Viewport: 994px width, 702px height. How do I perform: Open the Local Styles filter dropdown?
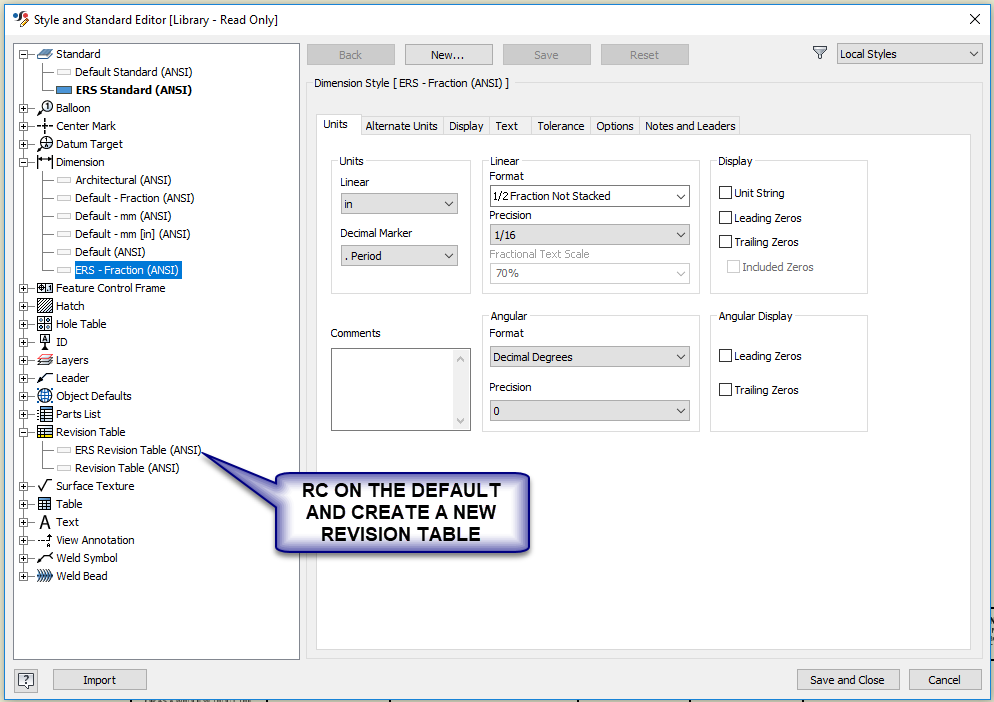tap(909, 54)
